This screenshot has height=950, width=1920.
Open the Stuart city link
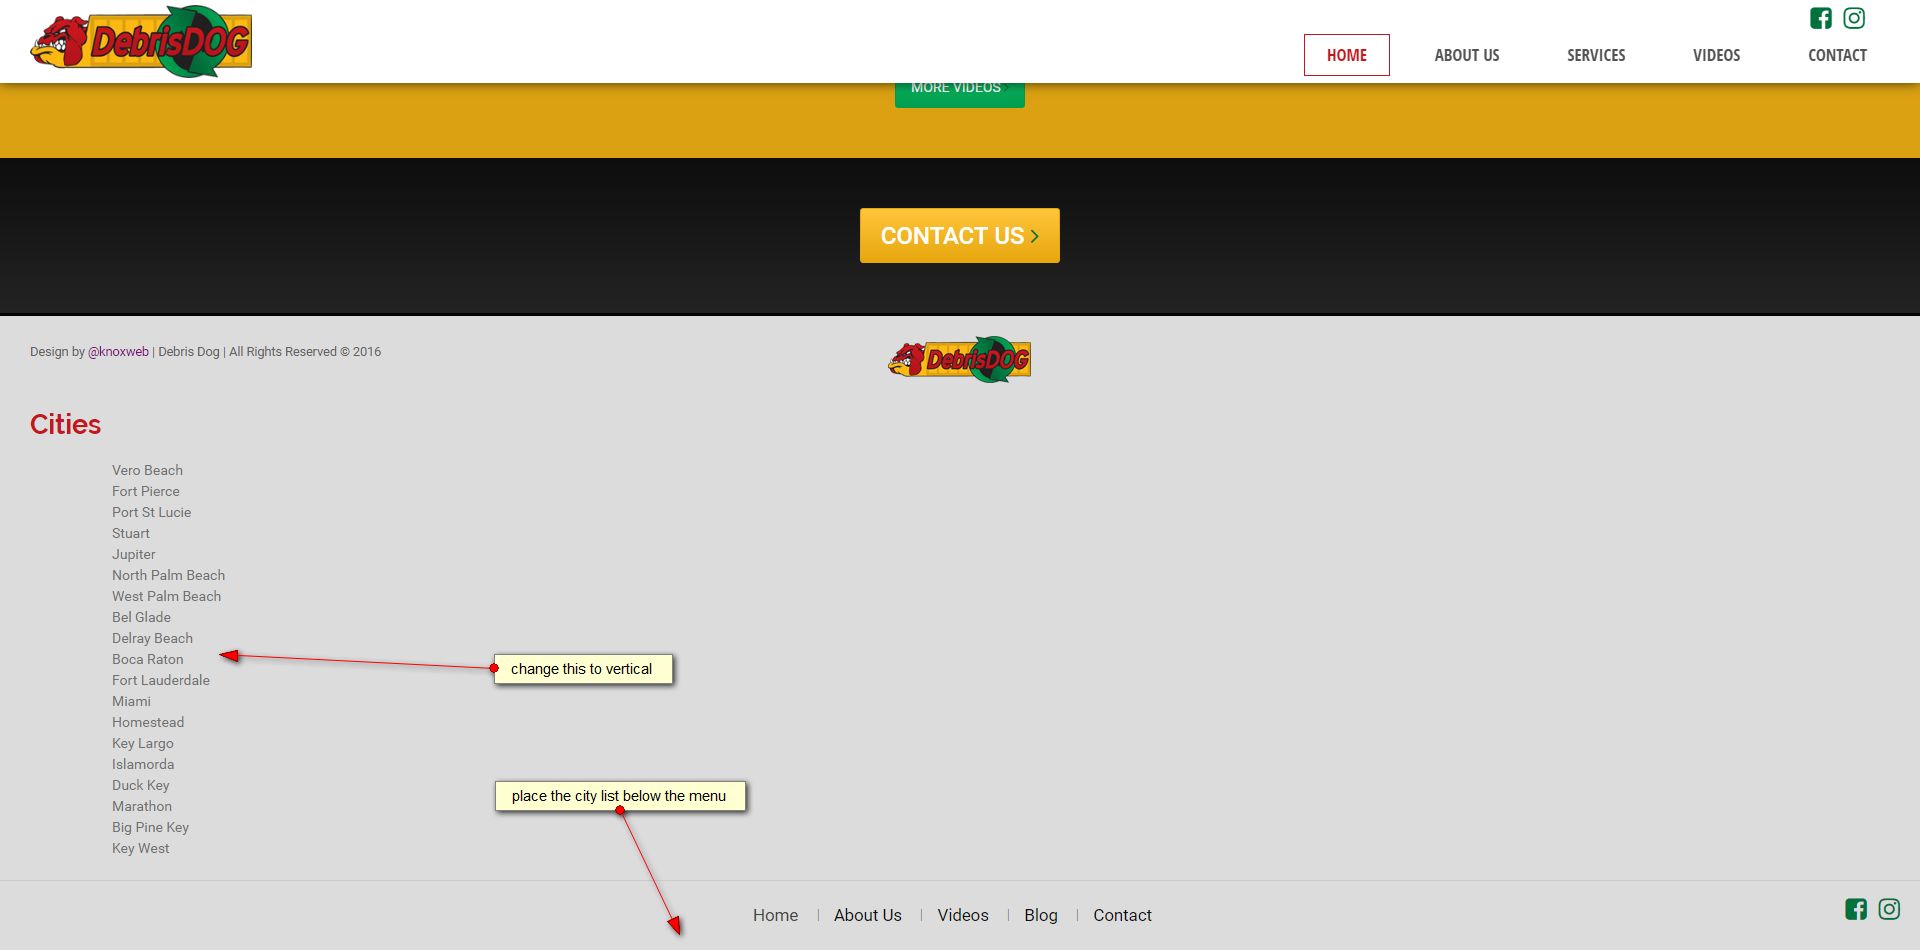pyautogui.click(x=131, y=533)
